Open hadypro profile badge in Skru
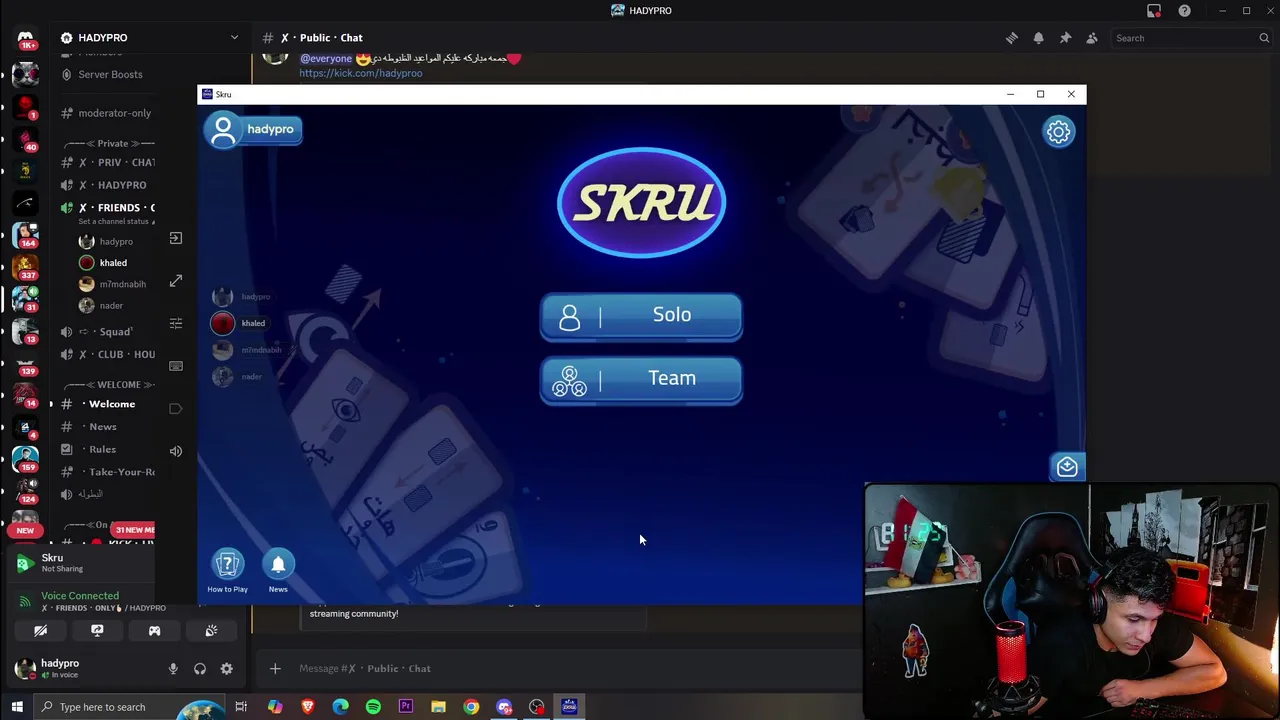This screenshot has height=720, width=1280. (253, 130)
